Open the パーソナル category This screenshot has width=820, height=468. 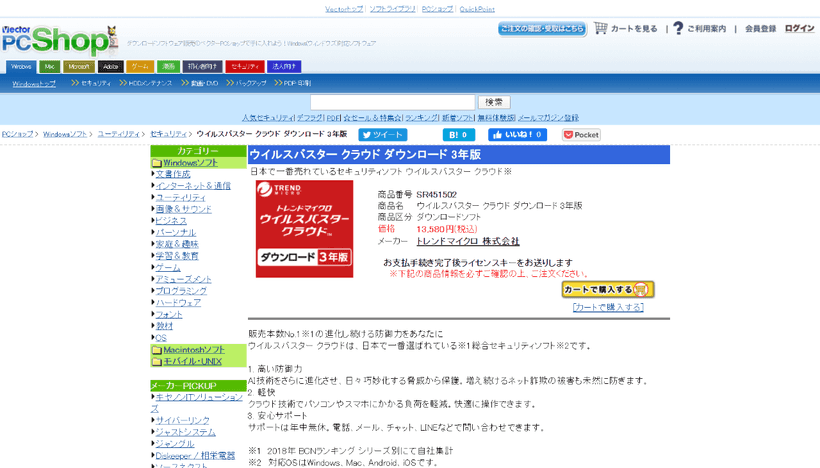click(x=176, y=233)
